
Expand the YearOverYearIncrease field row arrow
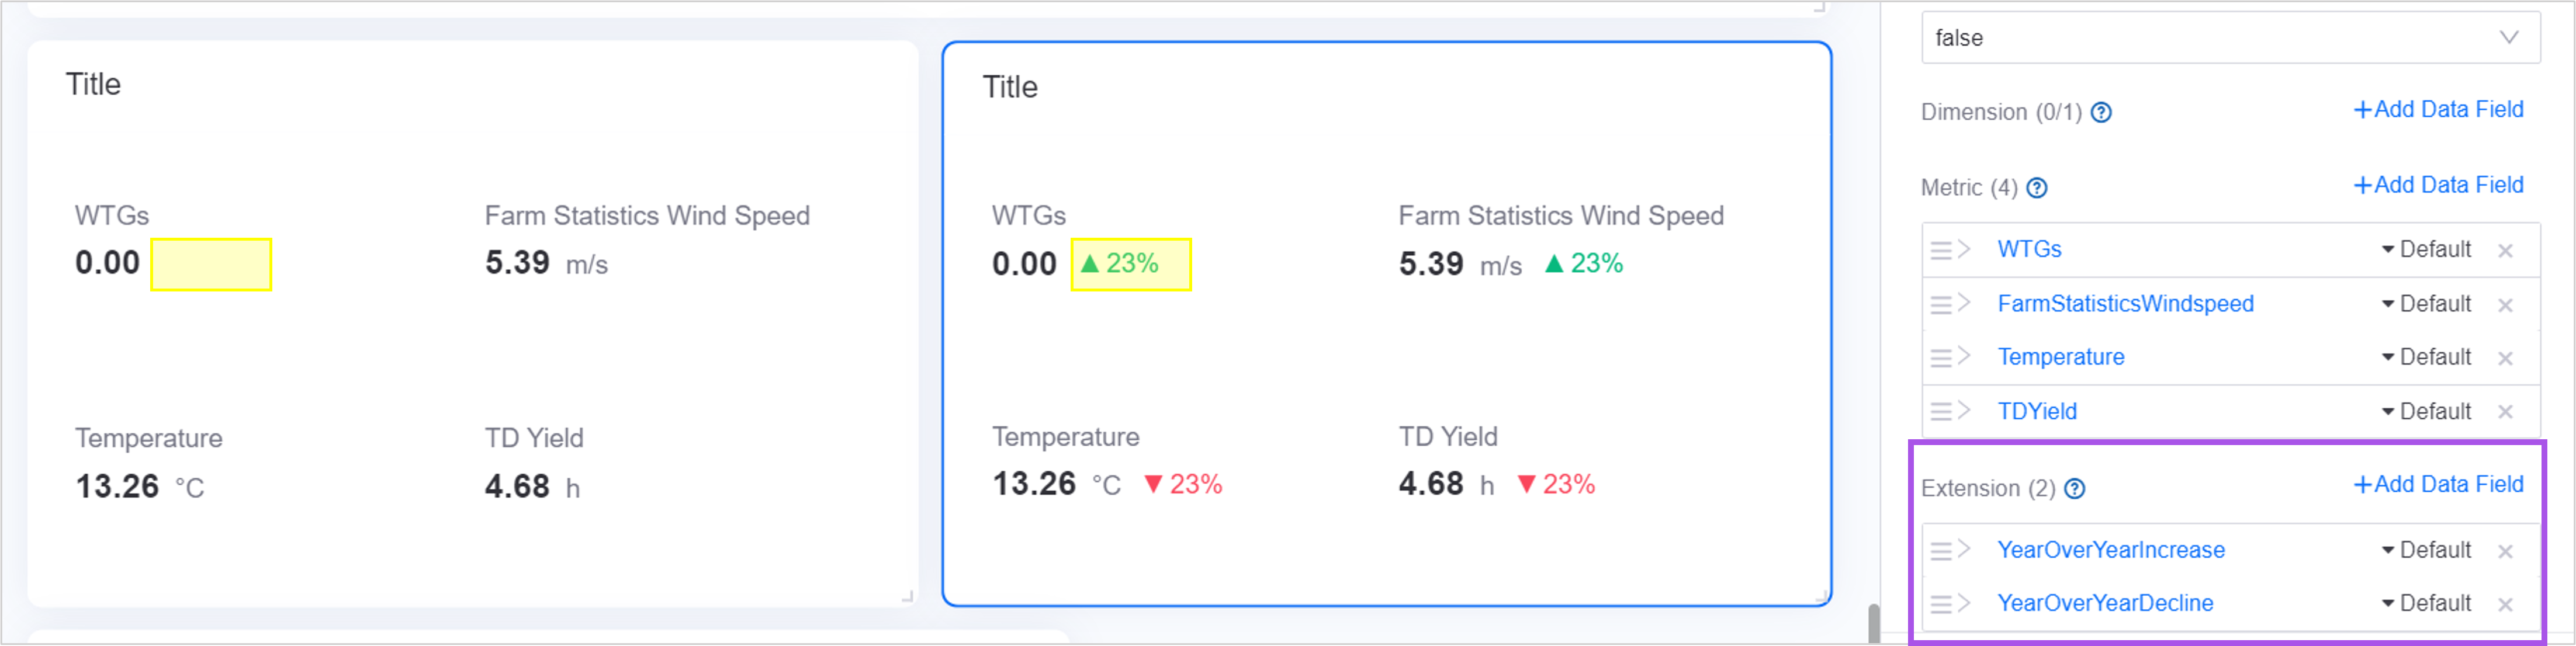(x=1965, y=549)
